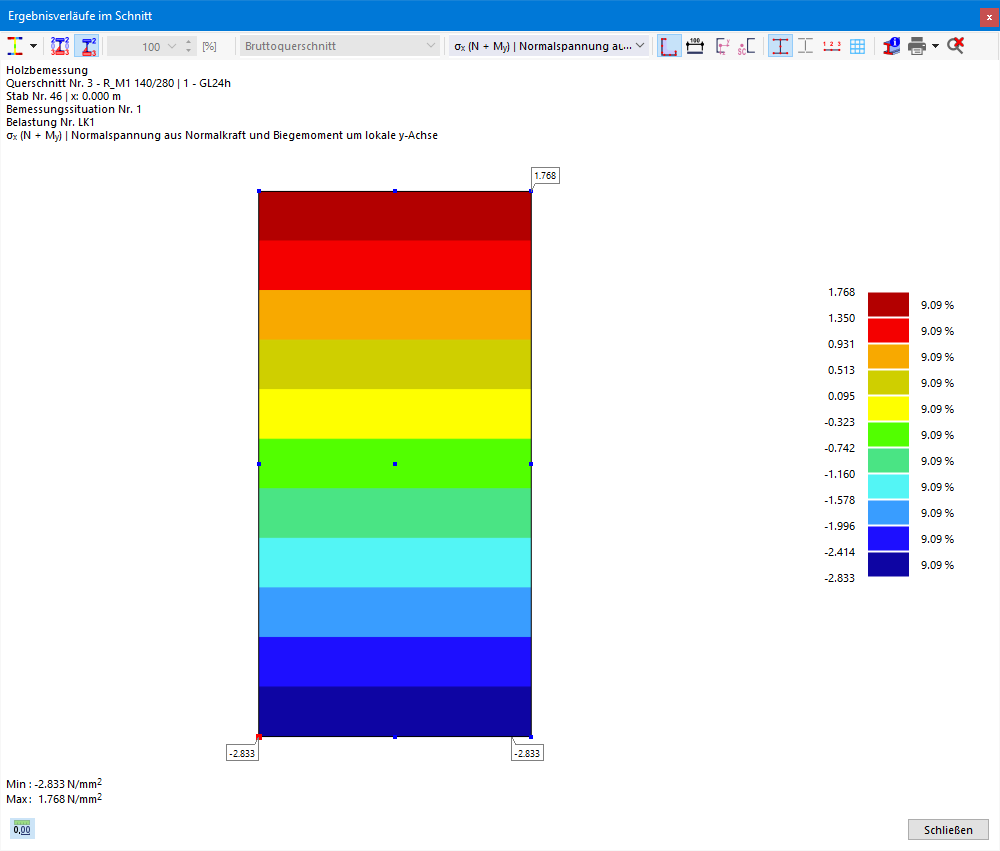Close the Ergebnisverläufe im Schnitt window

pos(989,17)
